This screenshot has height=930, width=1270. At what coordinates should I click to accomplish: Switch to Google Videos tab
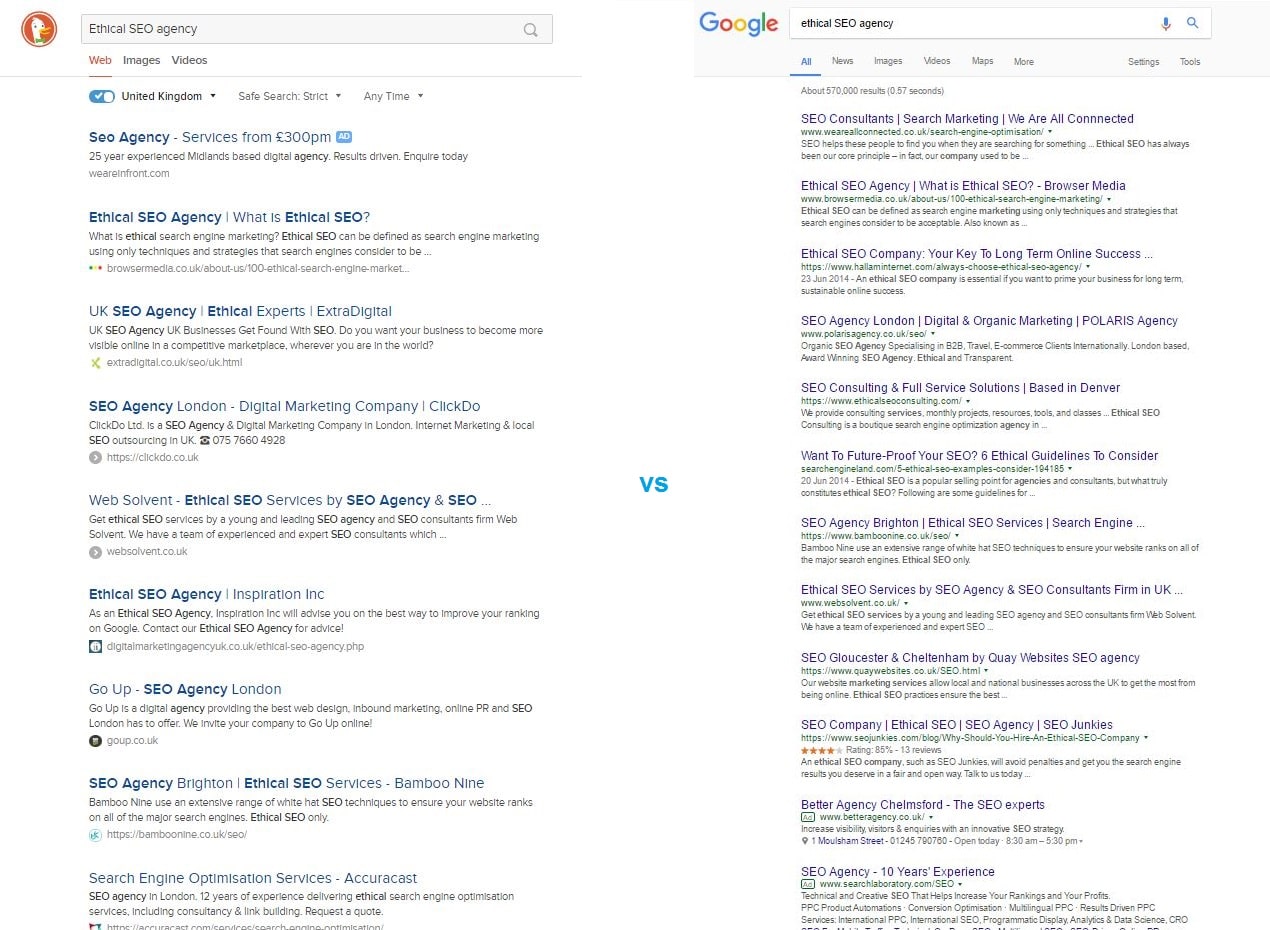coord(937,61)
